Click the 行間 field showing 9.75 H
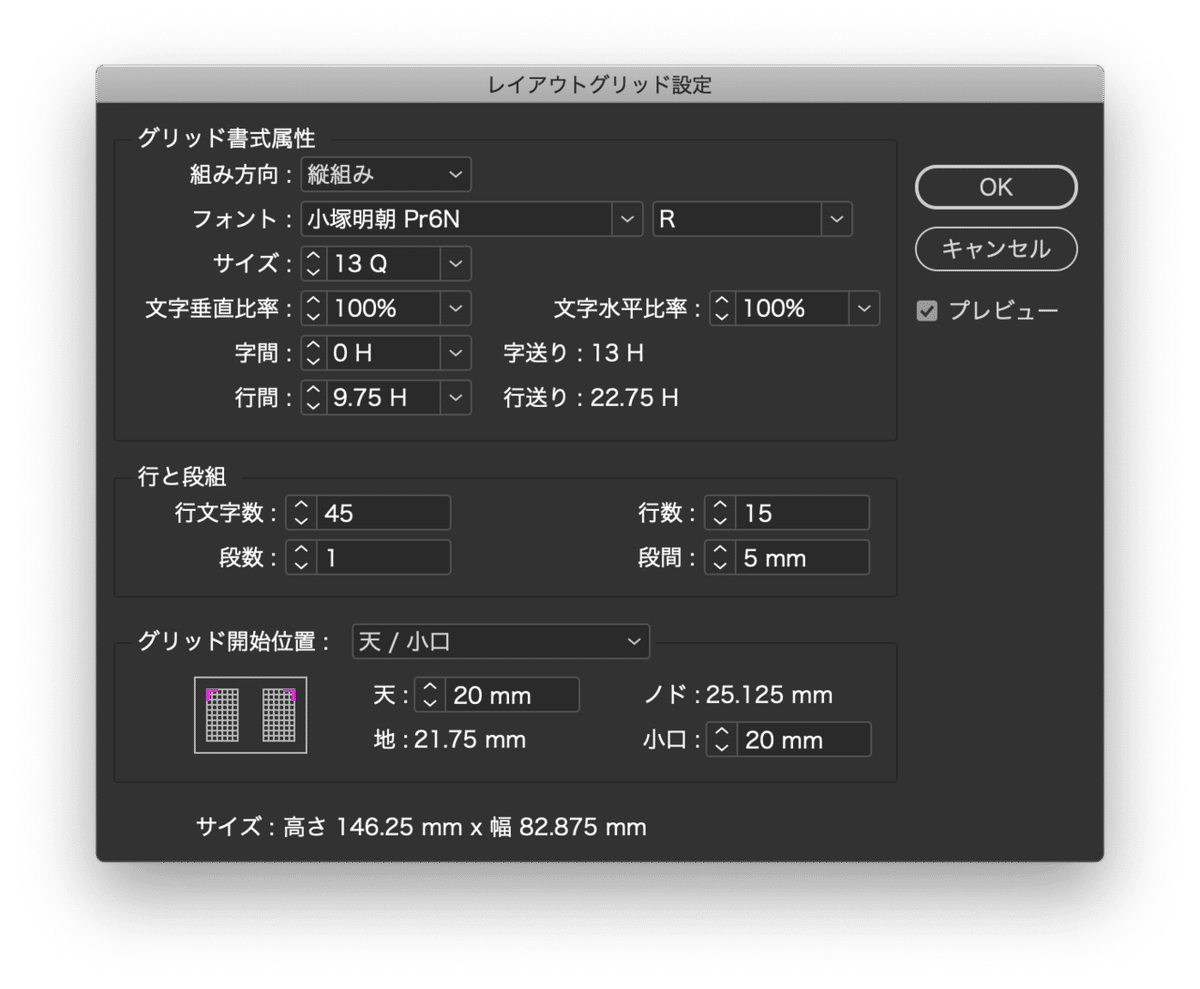Viewport: 1200px width, 989px height. 383,397
